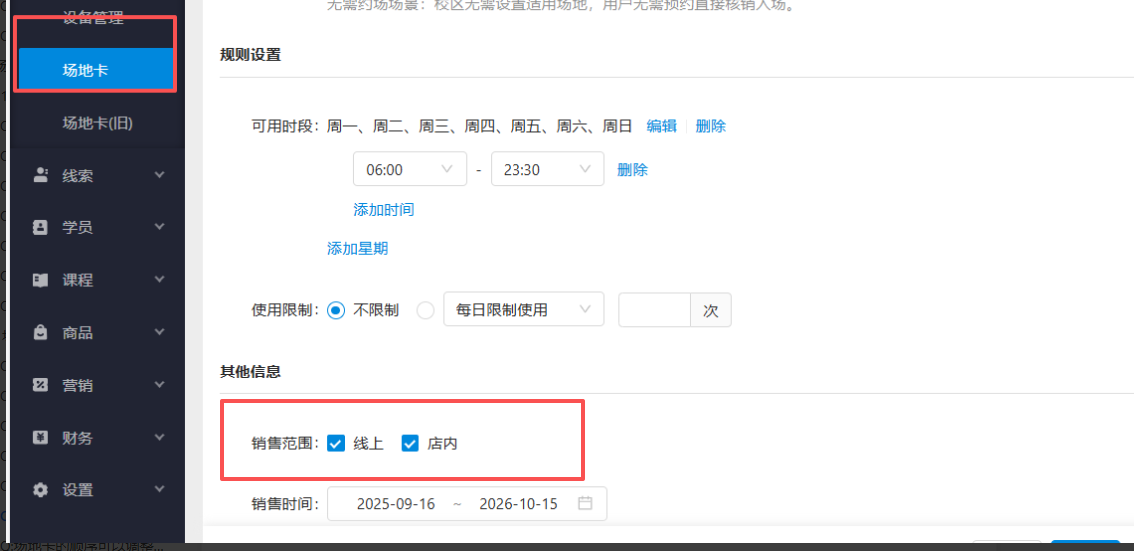Screen dimensions: 1134x551
Task: Expand the 财务 menu chevron
Action: click(x=159, y=437)
